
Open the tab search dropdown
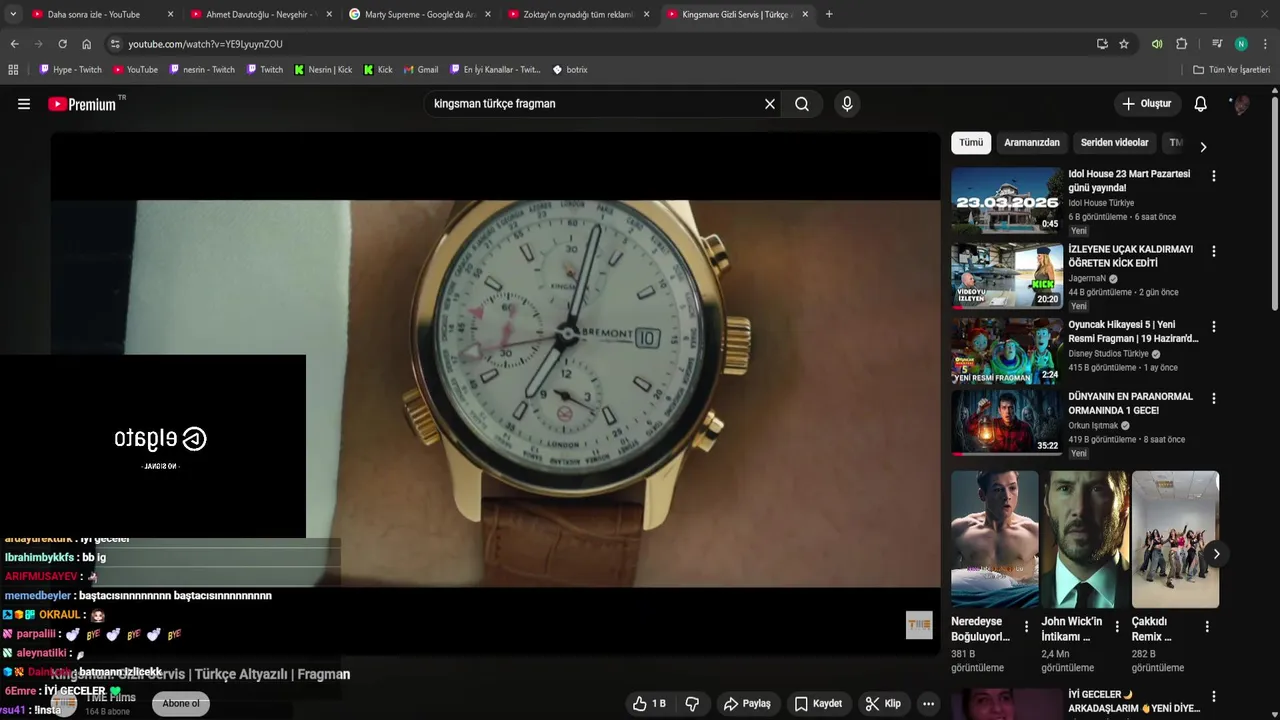pos(12,14)
